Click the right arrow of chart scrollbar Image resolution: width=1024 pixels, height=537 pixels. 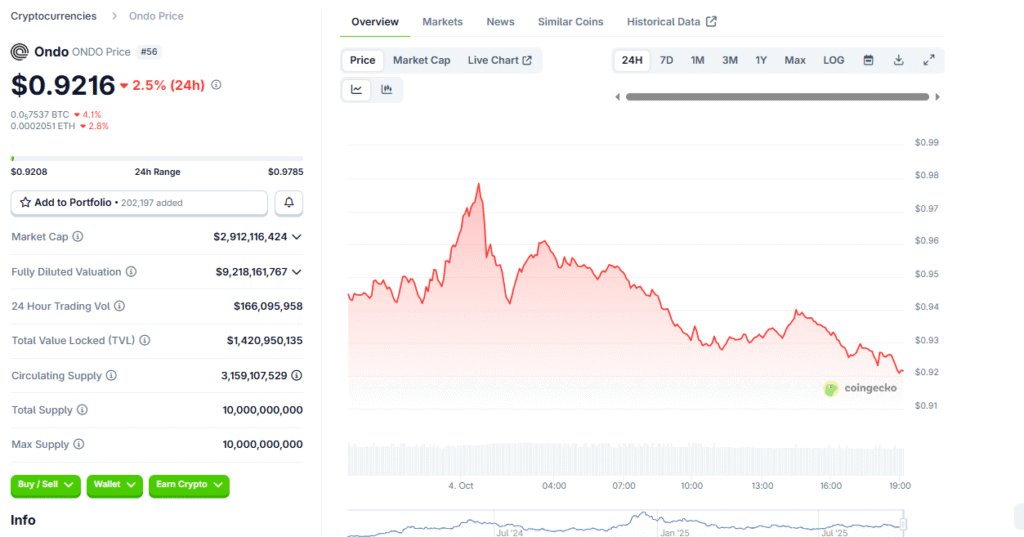937,97
